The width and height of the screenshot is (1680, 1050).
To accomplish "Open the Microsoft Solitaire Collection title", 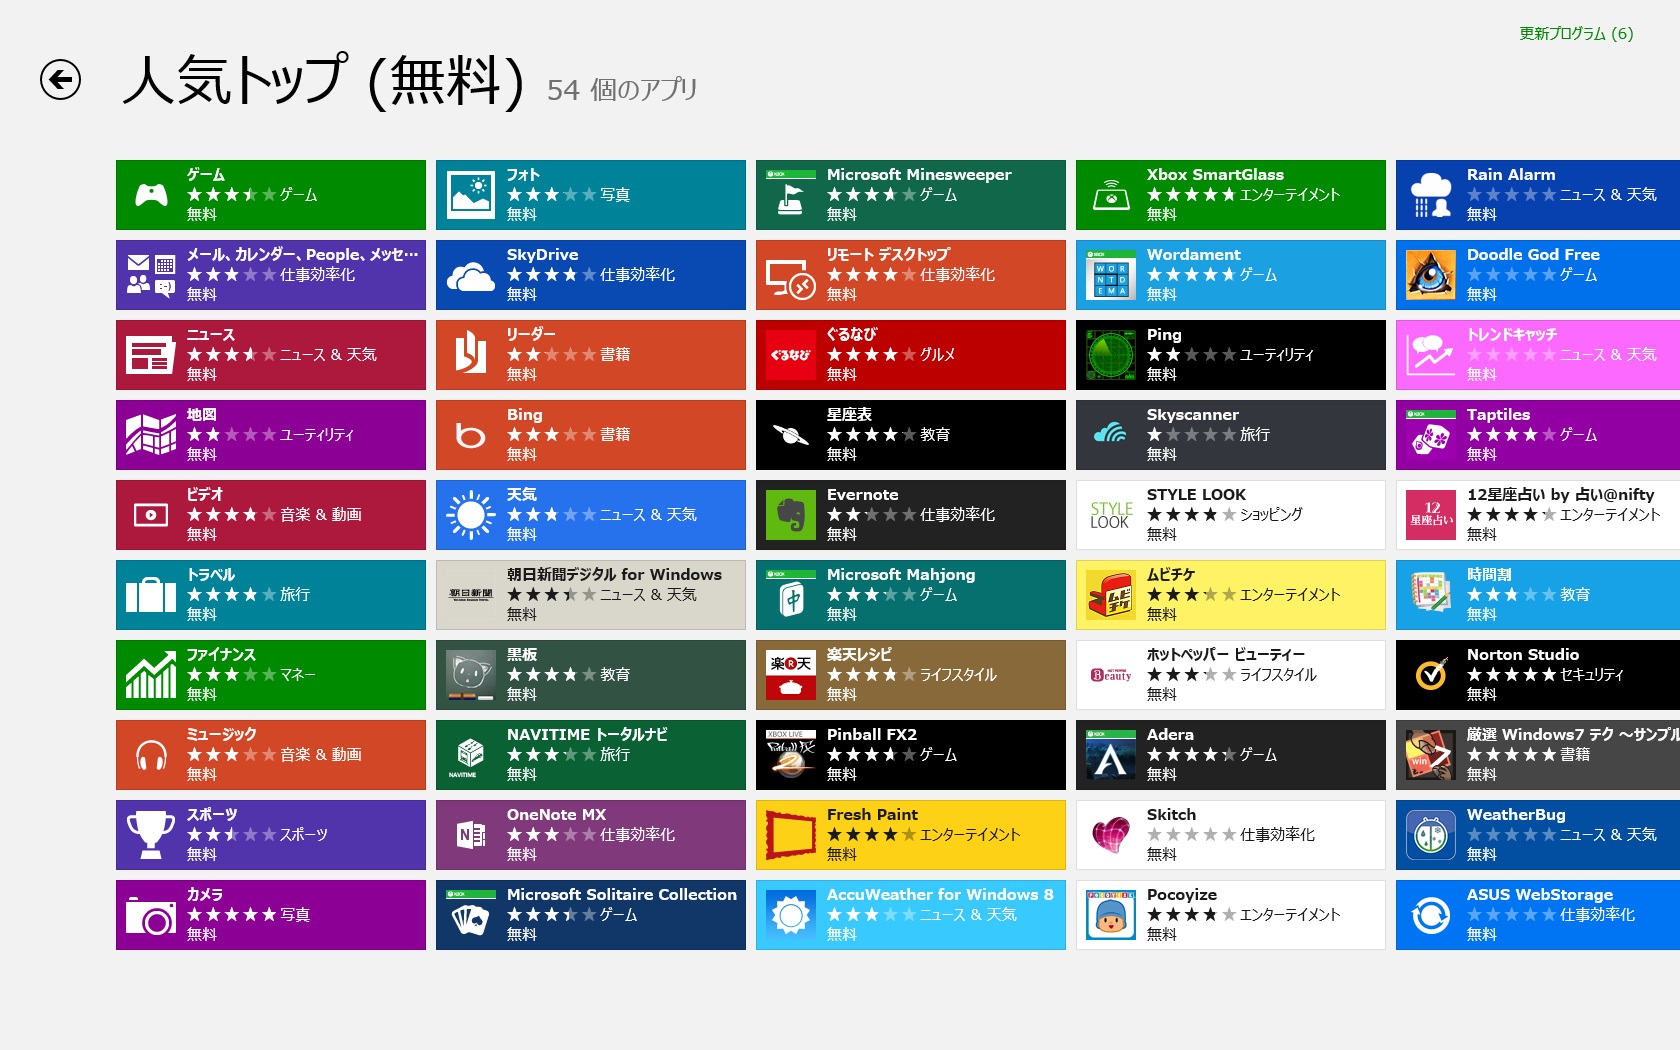I will (622, 895).
